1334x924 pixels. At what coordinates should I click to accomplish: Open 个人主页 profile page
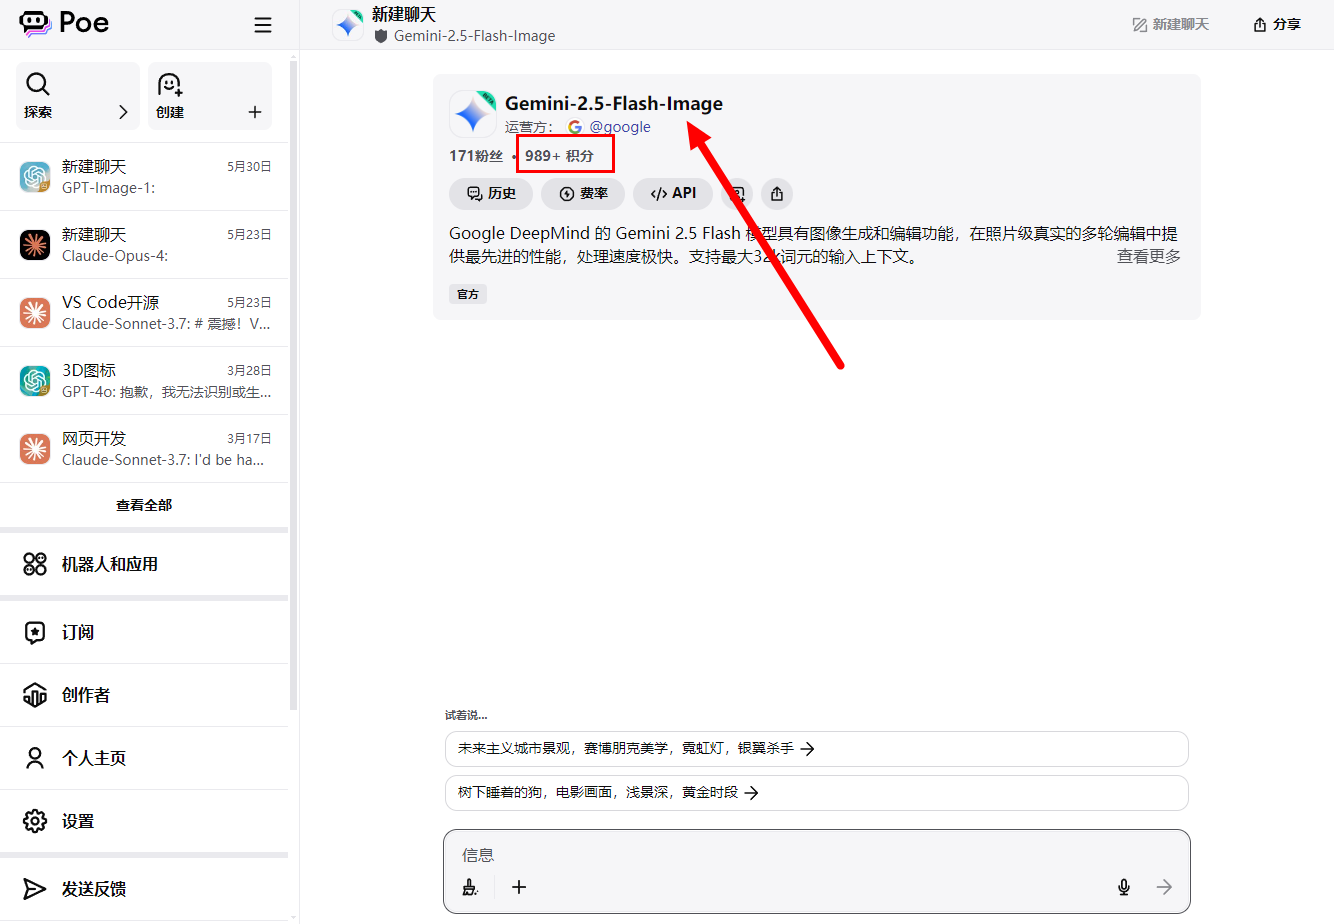point(144,758)
